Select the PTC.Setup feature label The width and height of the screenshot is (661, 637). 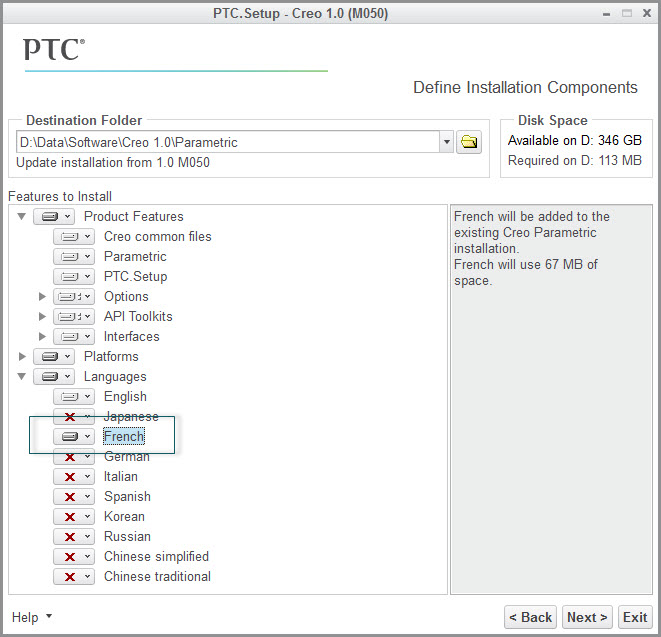point(135,277)
